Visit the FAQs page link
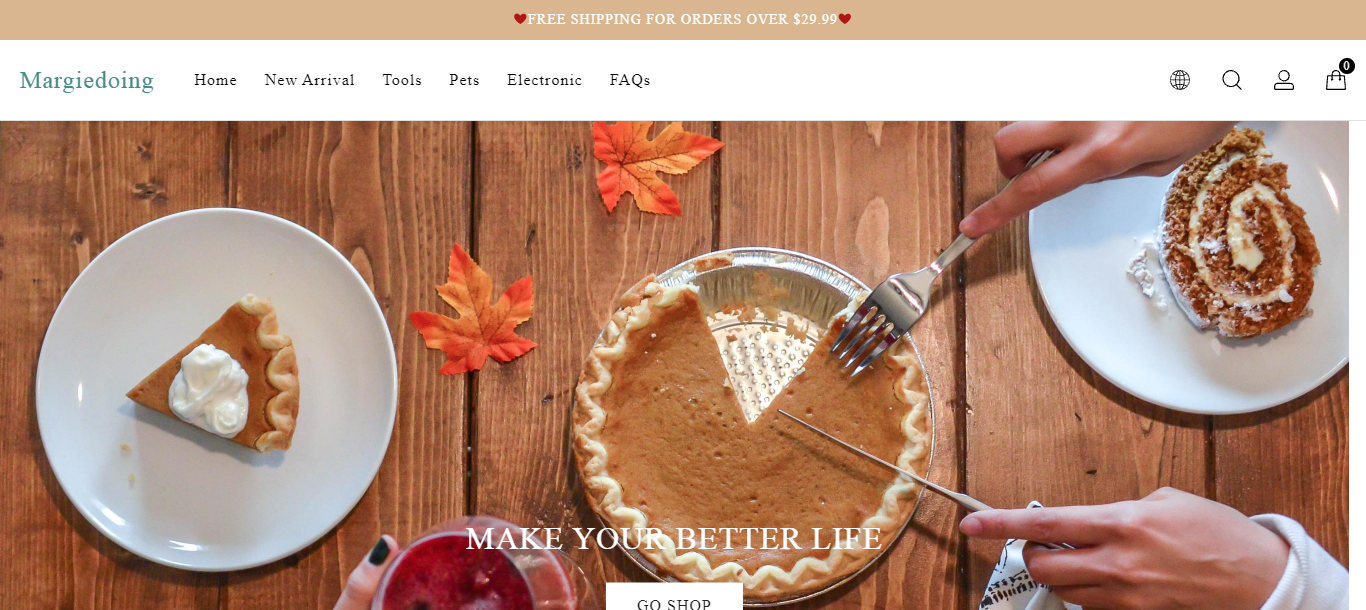 tap(630, 80)
